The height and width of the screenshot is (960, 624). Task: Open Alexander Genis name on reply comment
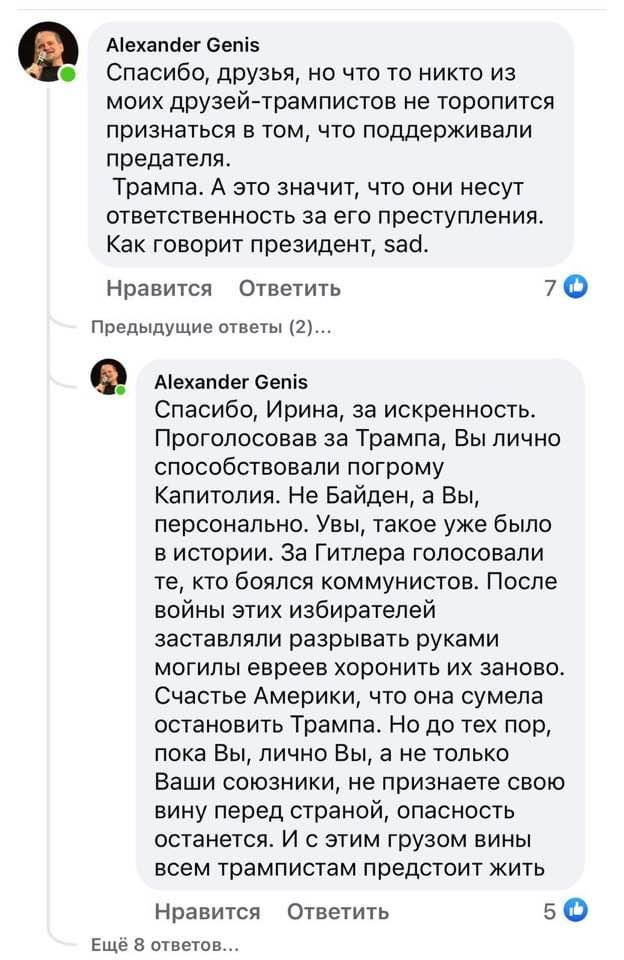(x=231, y=382)
